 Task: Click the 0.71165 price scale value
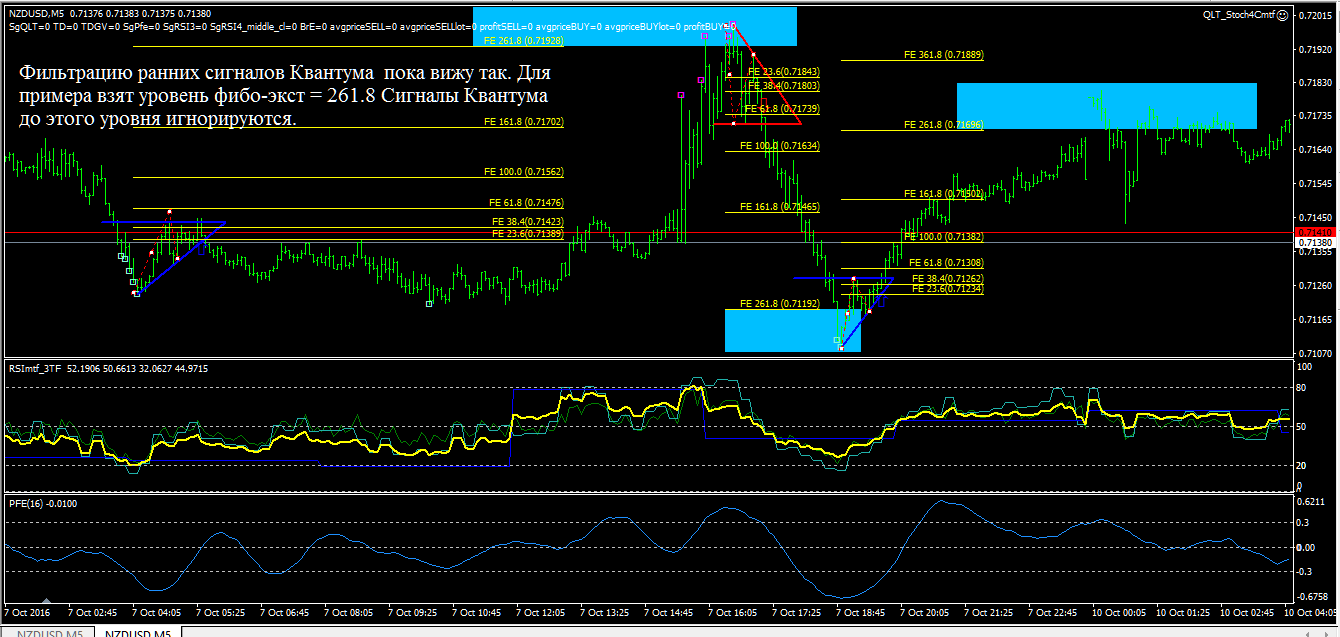click(x=1317, y=320)
